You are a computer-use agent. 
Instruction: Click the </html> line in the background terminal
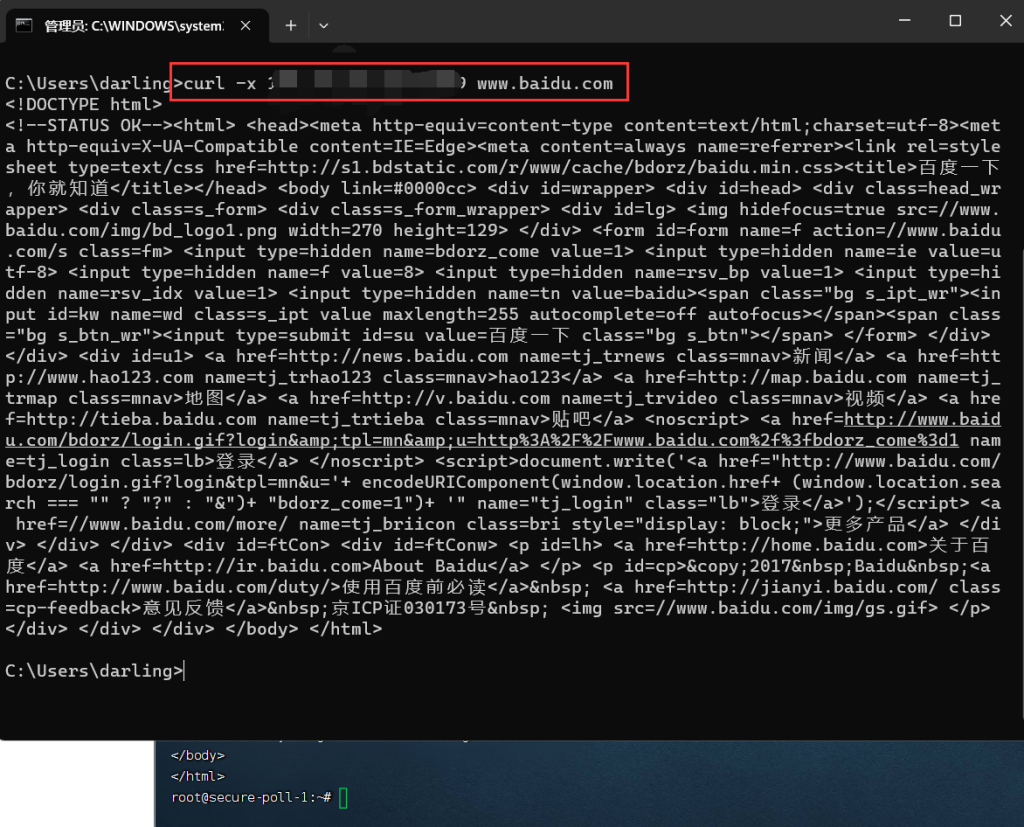[198, 776]
